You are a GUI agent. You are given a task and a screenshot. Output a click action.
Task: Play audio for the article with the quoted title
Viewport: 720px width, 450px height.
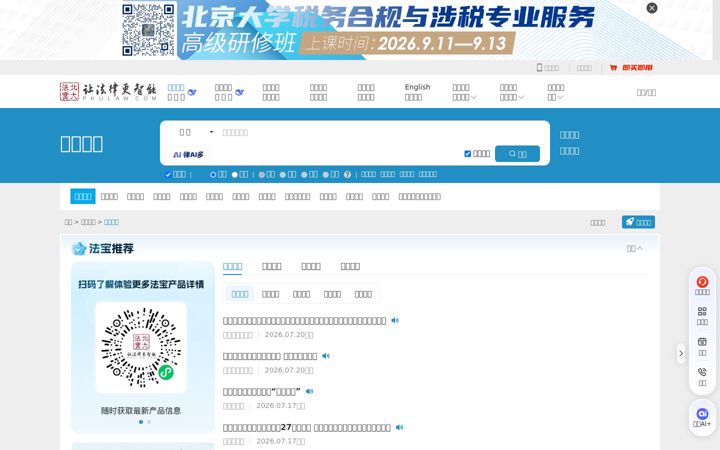click(309, 391)
